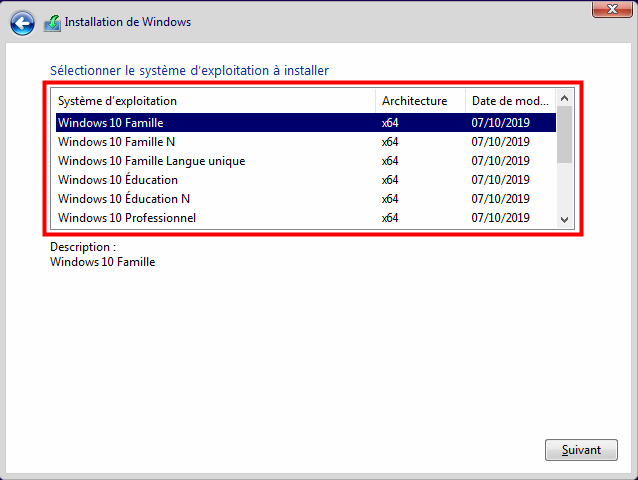
Task: Select the highlighted Windows 10 Famille row
Action: (x=110, y=123)
